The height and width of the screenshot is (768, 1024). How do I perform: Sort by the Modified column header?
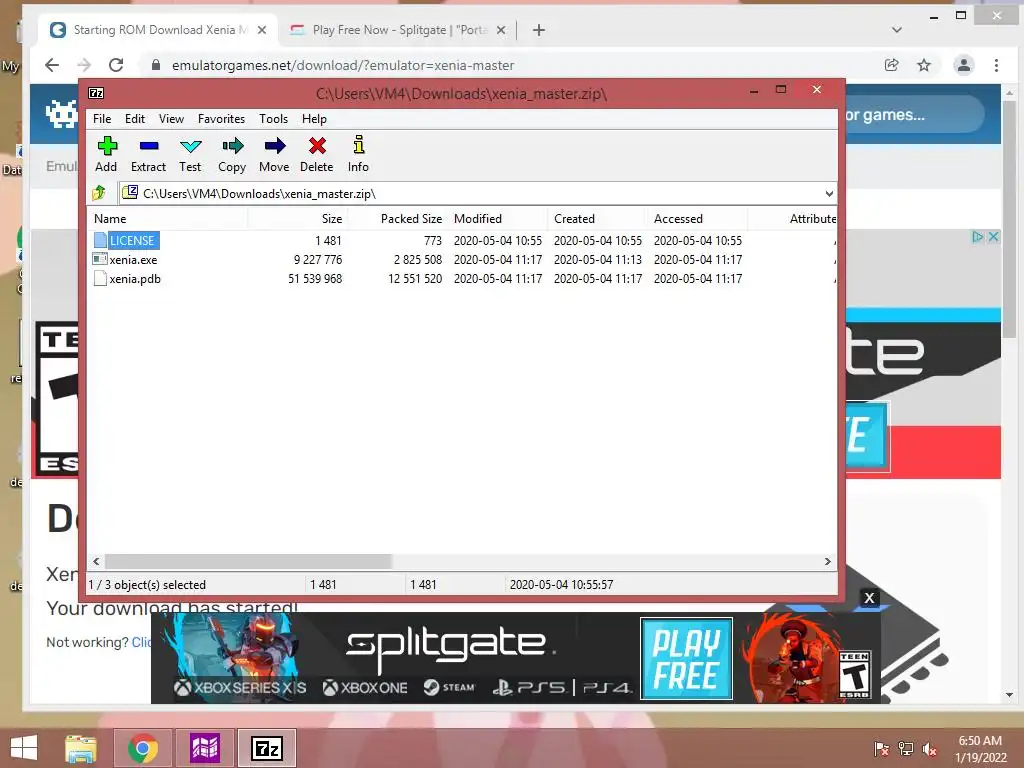click(x=498, y=219)
